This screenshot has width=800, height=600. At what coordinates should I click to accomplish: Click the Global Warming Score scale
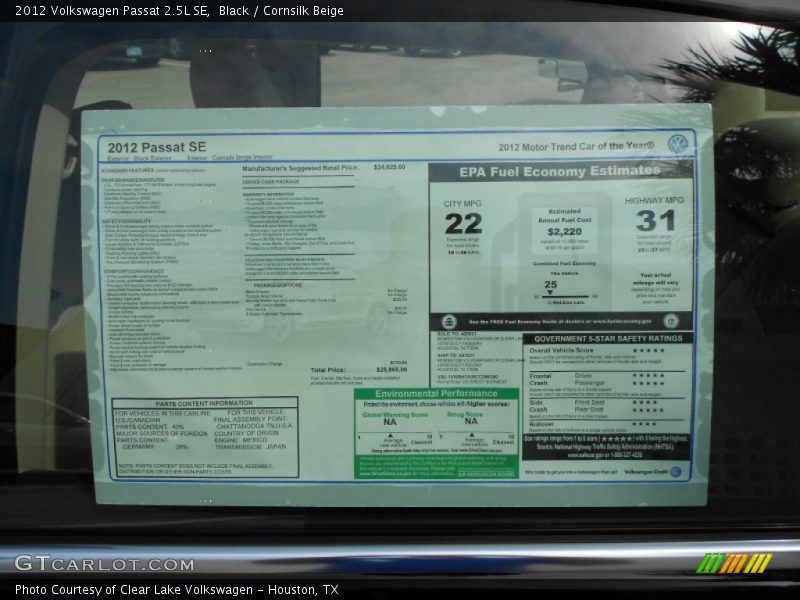coord(395,438)
